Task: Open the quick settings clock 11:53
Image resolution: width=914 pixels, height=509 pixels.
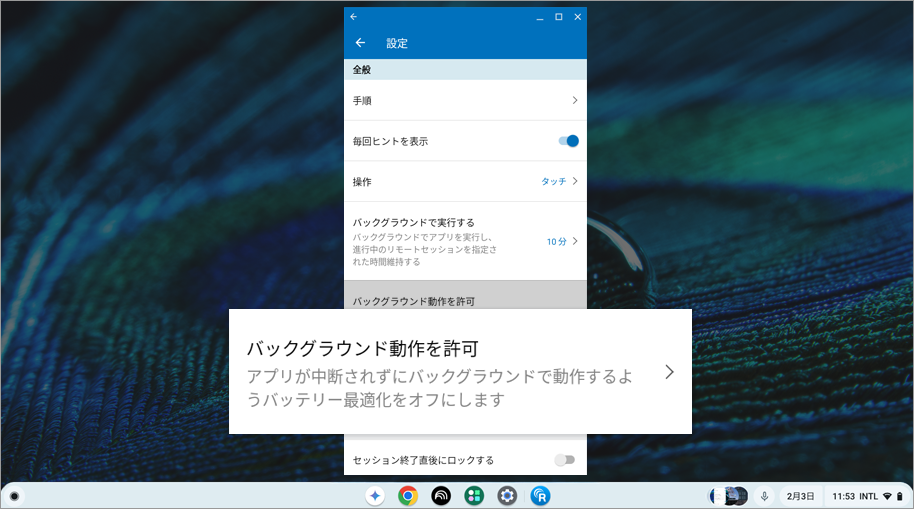Action: [843, 497]
